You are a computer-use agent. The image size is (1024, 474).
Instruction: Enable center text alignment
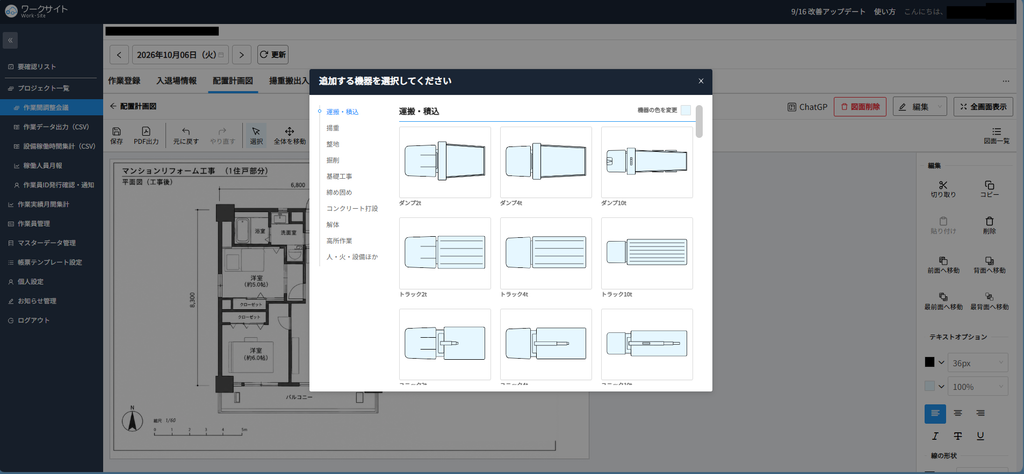(x=958, y=413)
